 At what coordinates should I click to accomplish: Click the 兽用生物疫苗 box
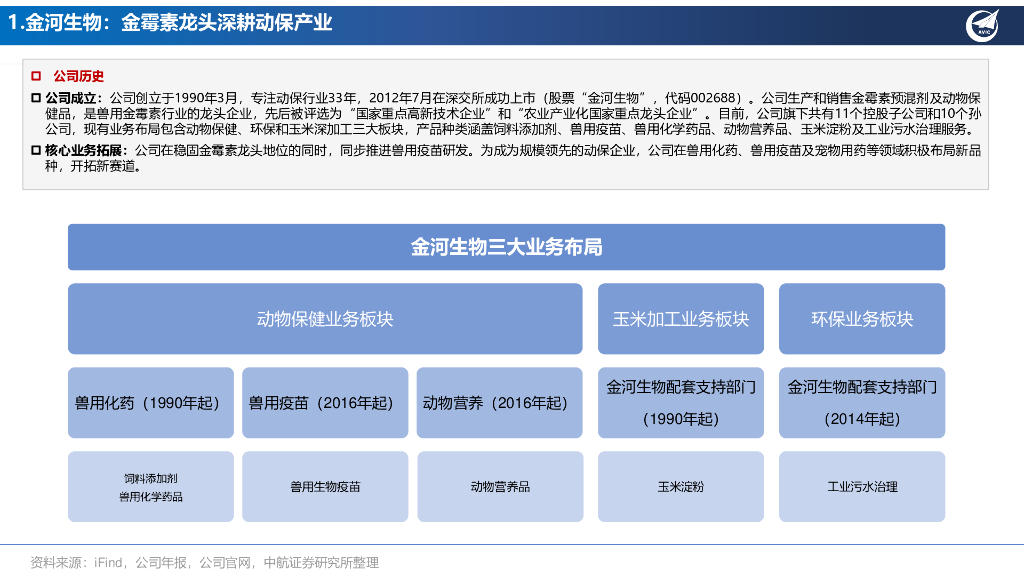pos(325,487)
